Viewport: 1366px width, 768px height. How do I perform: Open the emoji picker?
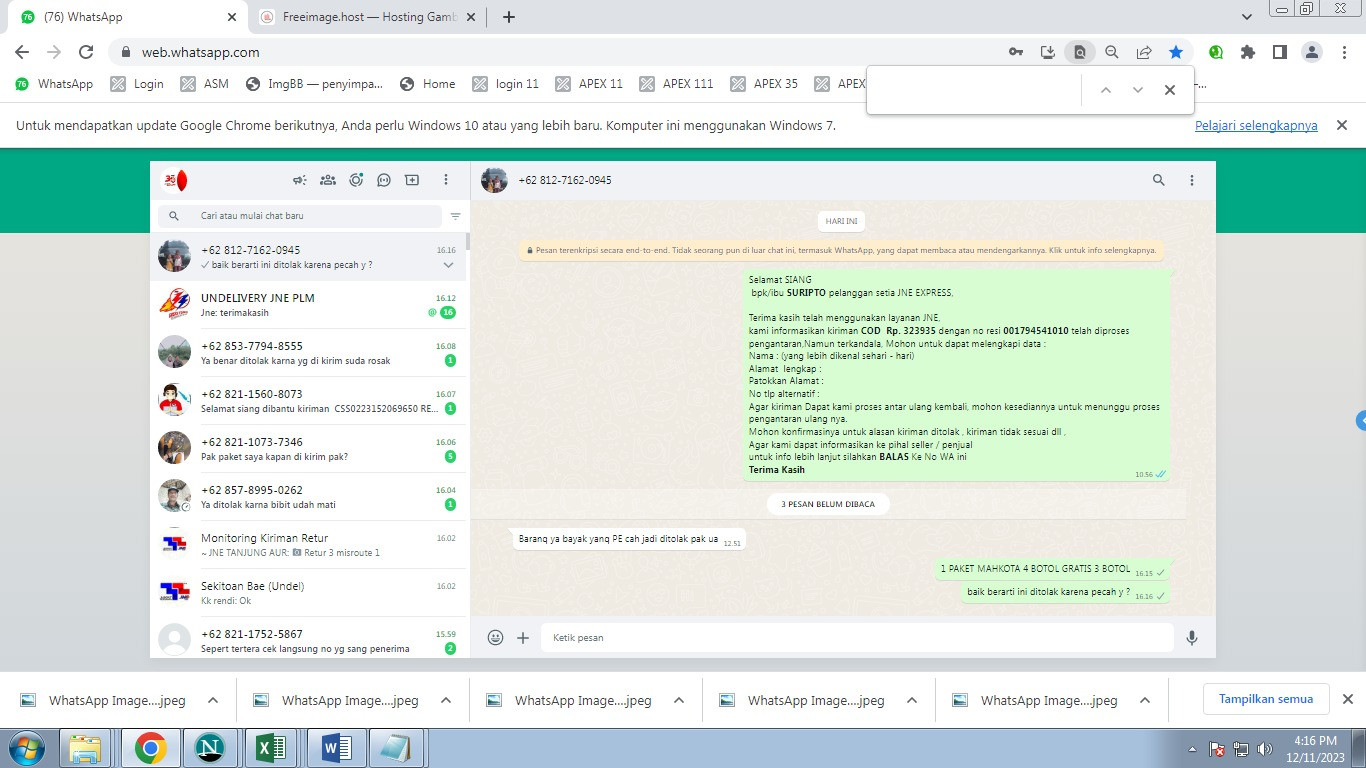point(495,637)
